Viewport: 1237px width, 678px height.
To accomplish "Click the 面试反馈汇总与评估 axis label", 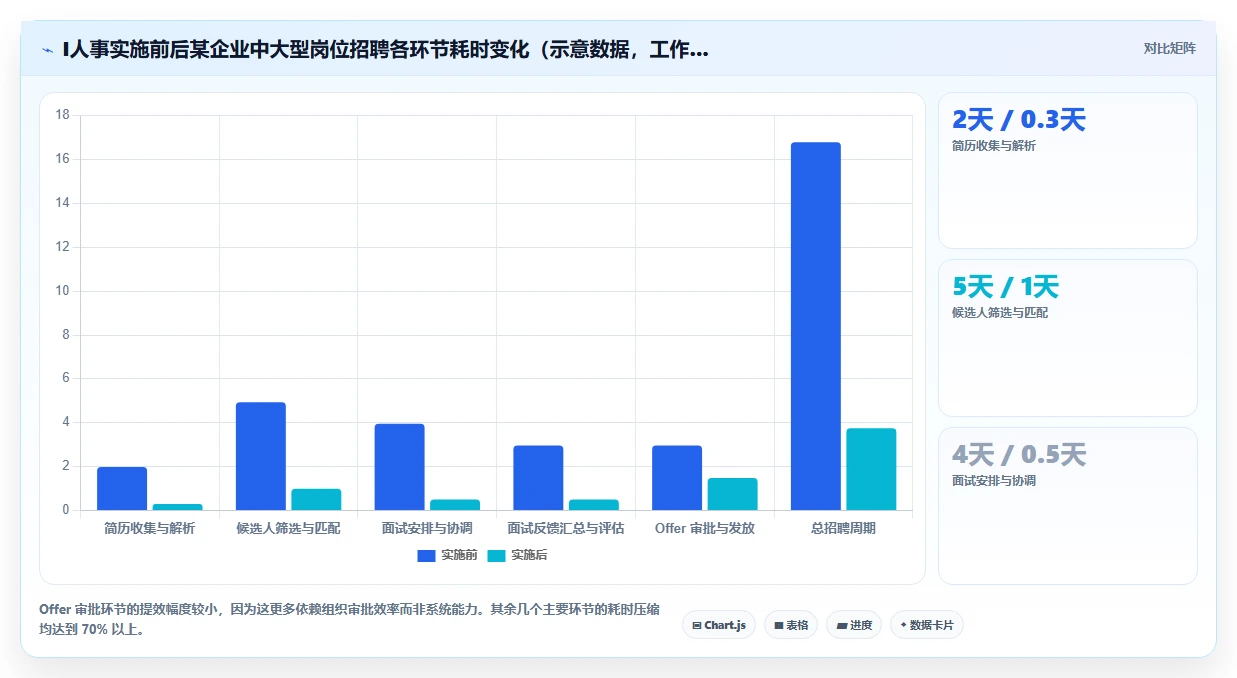I will 566,528.
